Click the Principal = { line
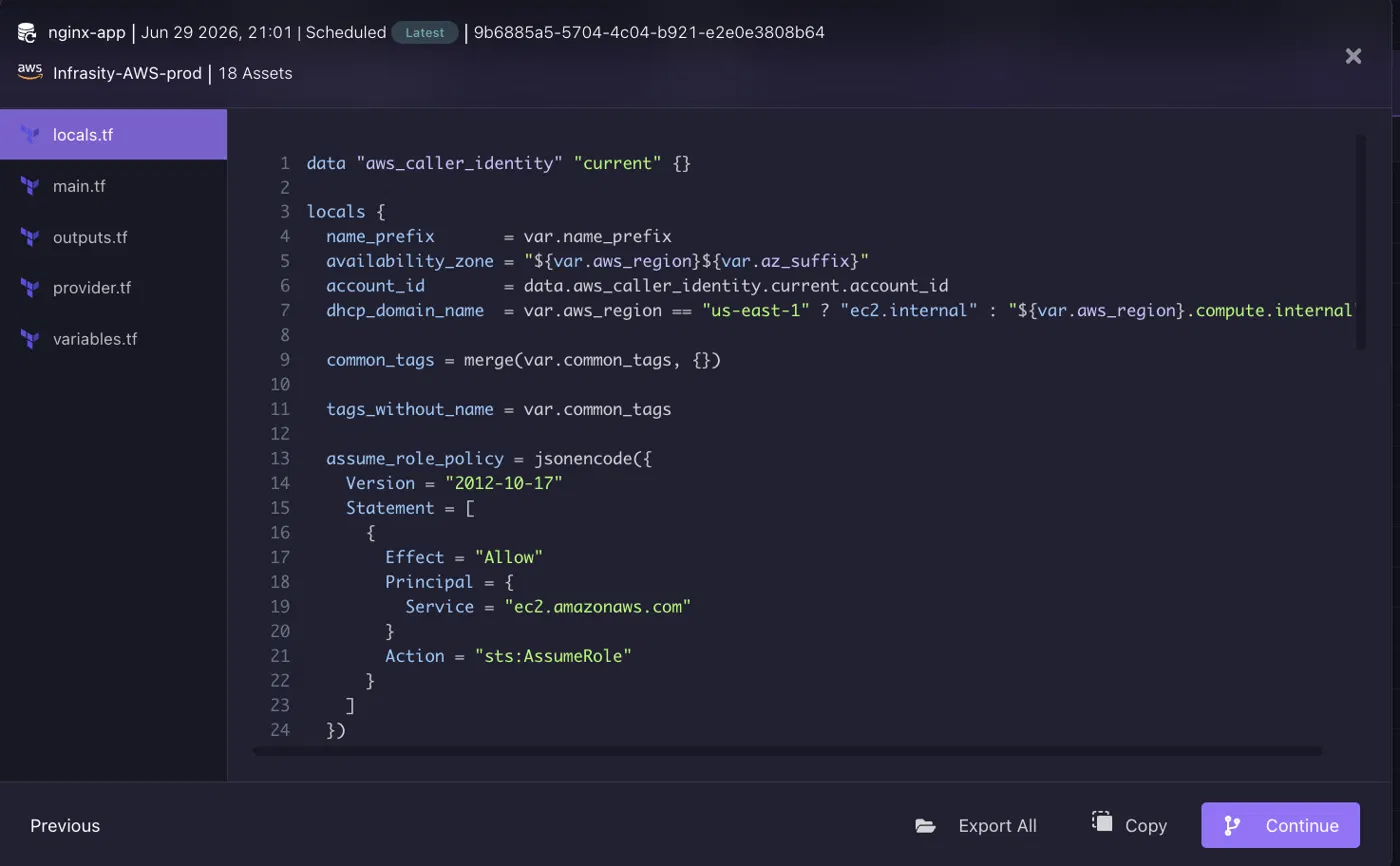Screen dimensions: 1400x866 (x=450, y=582)
